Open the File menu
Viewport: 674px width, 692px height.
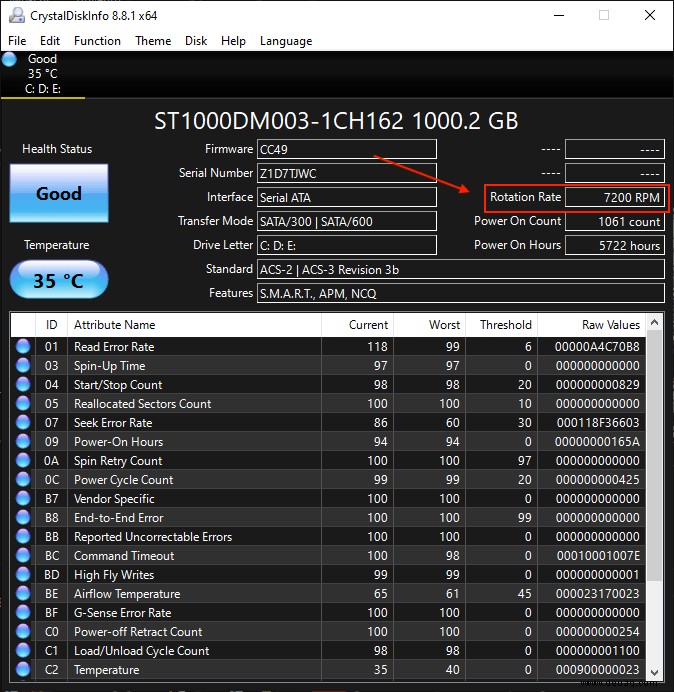click(x=17, y=41)
